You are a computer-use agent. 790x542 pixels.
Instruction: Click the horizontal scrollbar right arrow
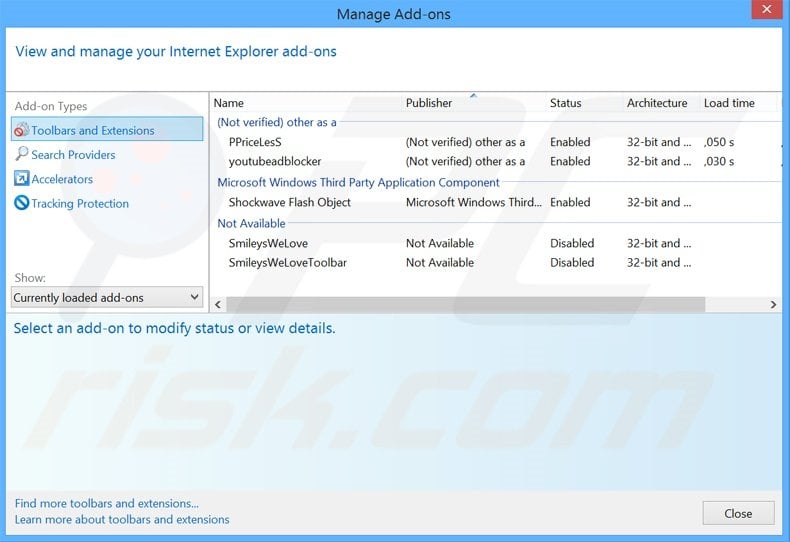pyautogui.click(x=773, y=304)
